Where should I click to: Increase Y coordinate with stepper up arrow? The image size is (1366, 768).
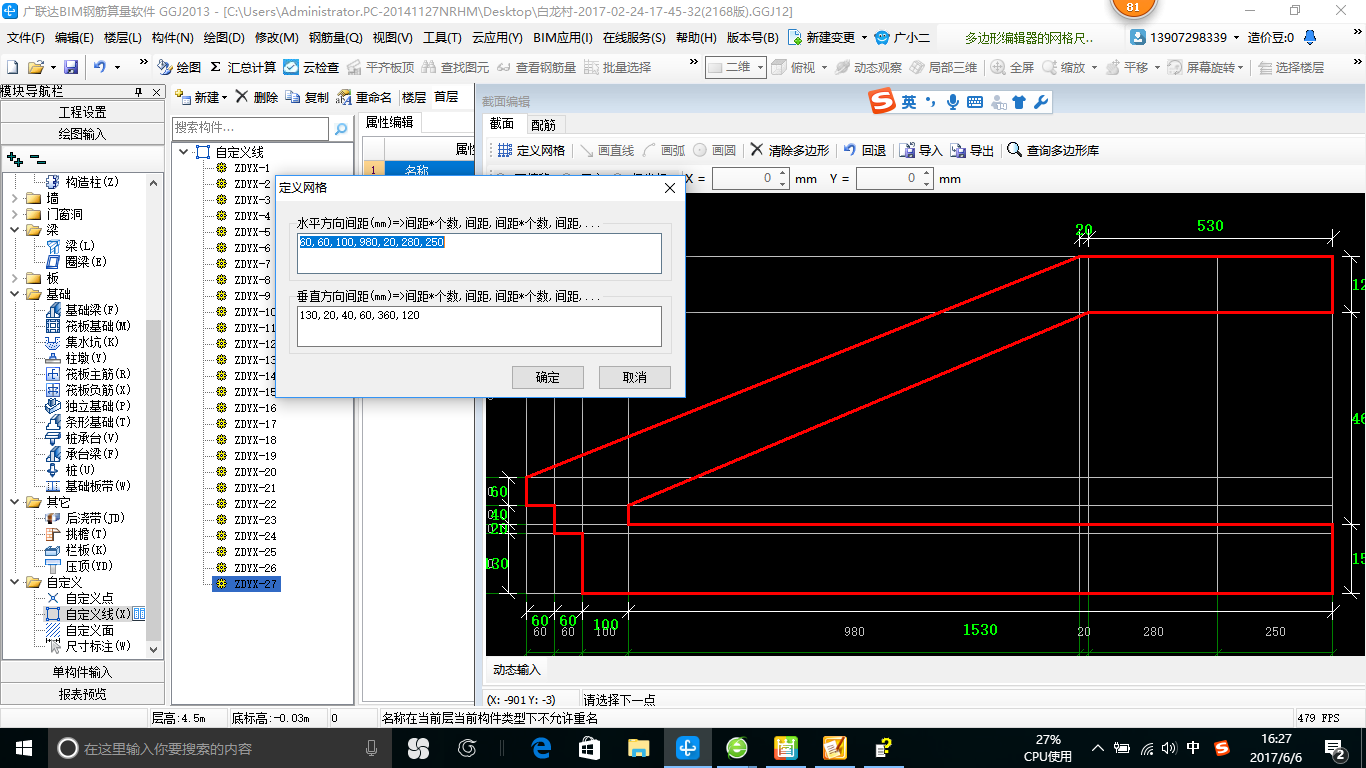(x=927, y=173)
